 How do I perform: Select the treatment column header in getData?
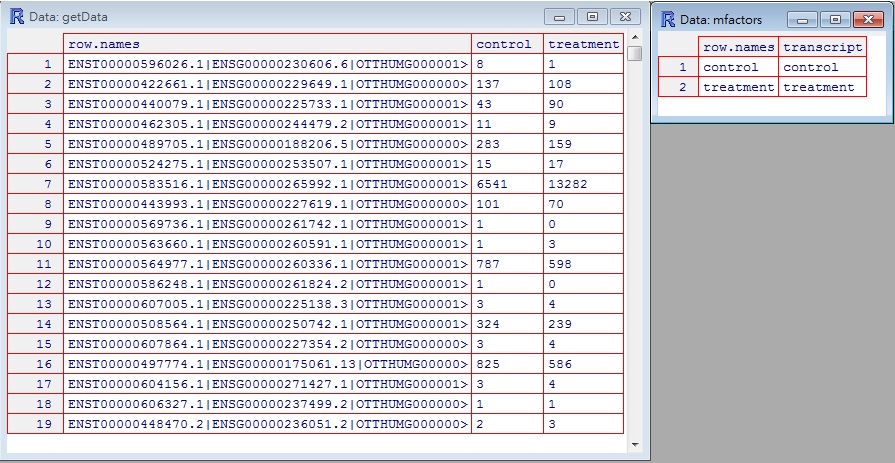[x=583, y=44]
